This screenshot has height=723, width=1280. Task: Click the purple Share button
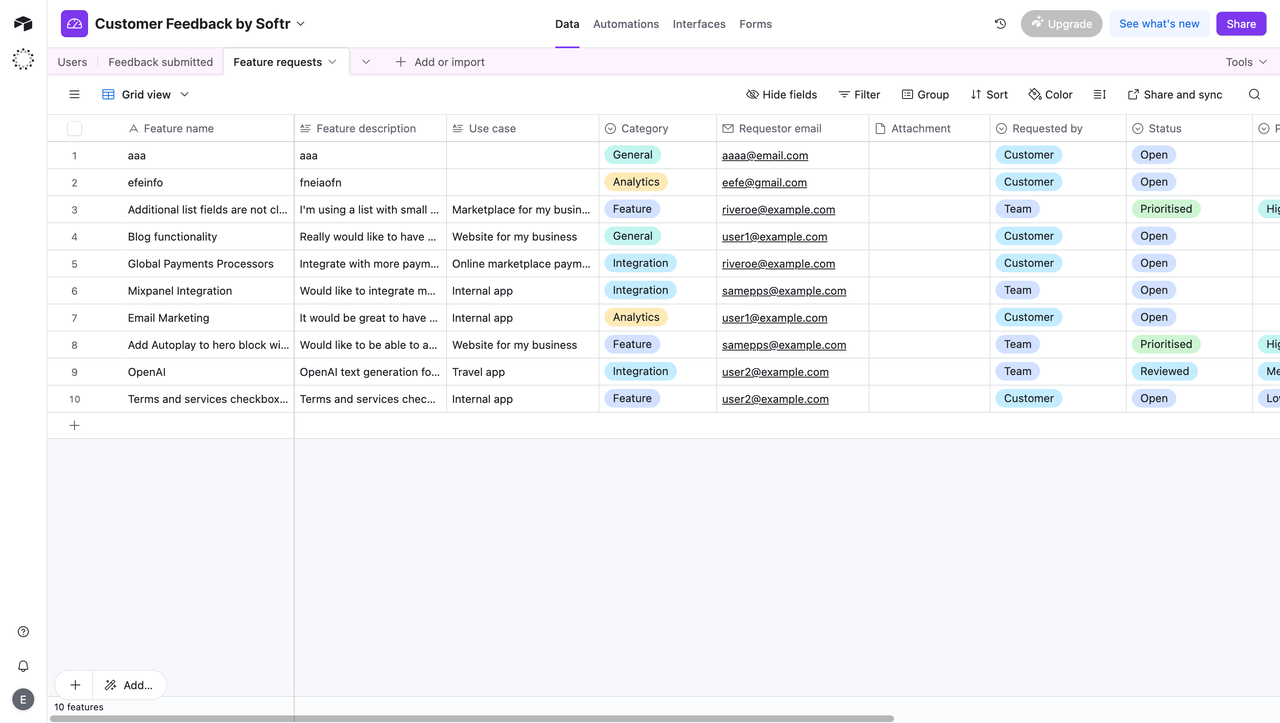coord(1241,24)
